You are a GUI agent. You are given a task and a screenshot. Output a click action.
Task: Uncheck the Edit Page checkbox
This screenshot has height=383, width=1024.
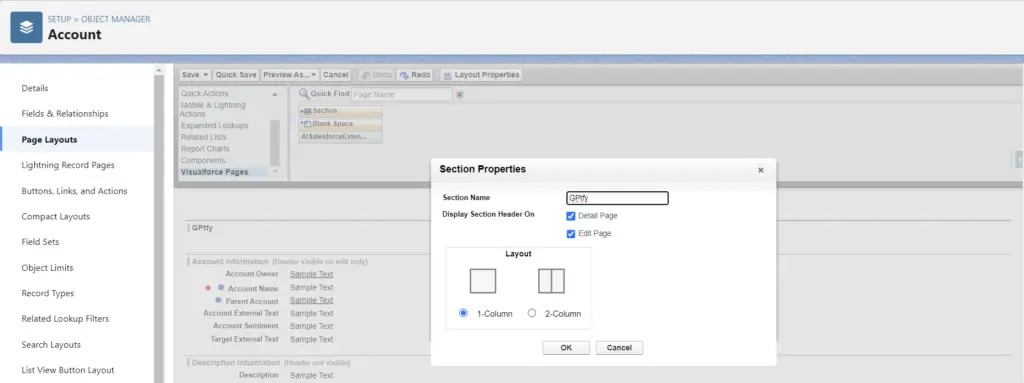point(571,233)
